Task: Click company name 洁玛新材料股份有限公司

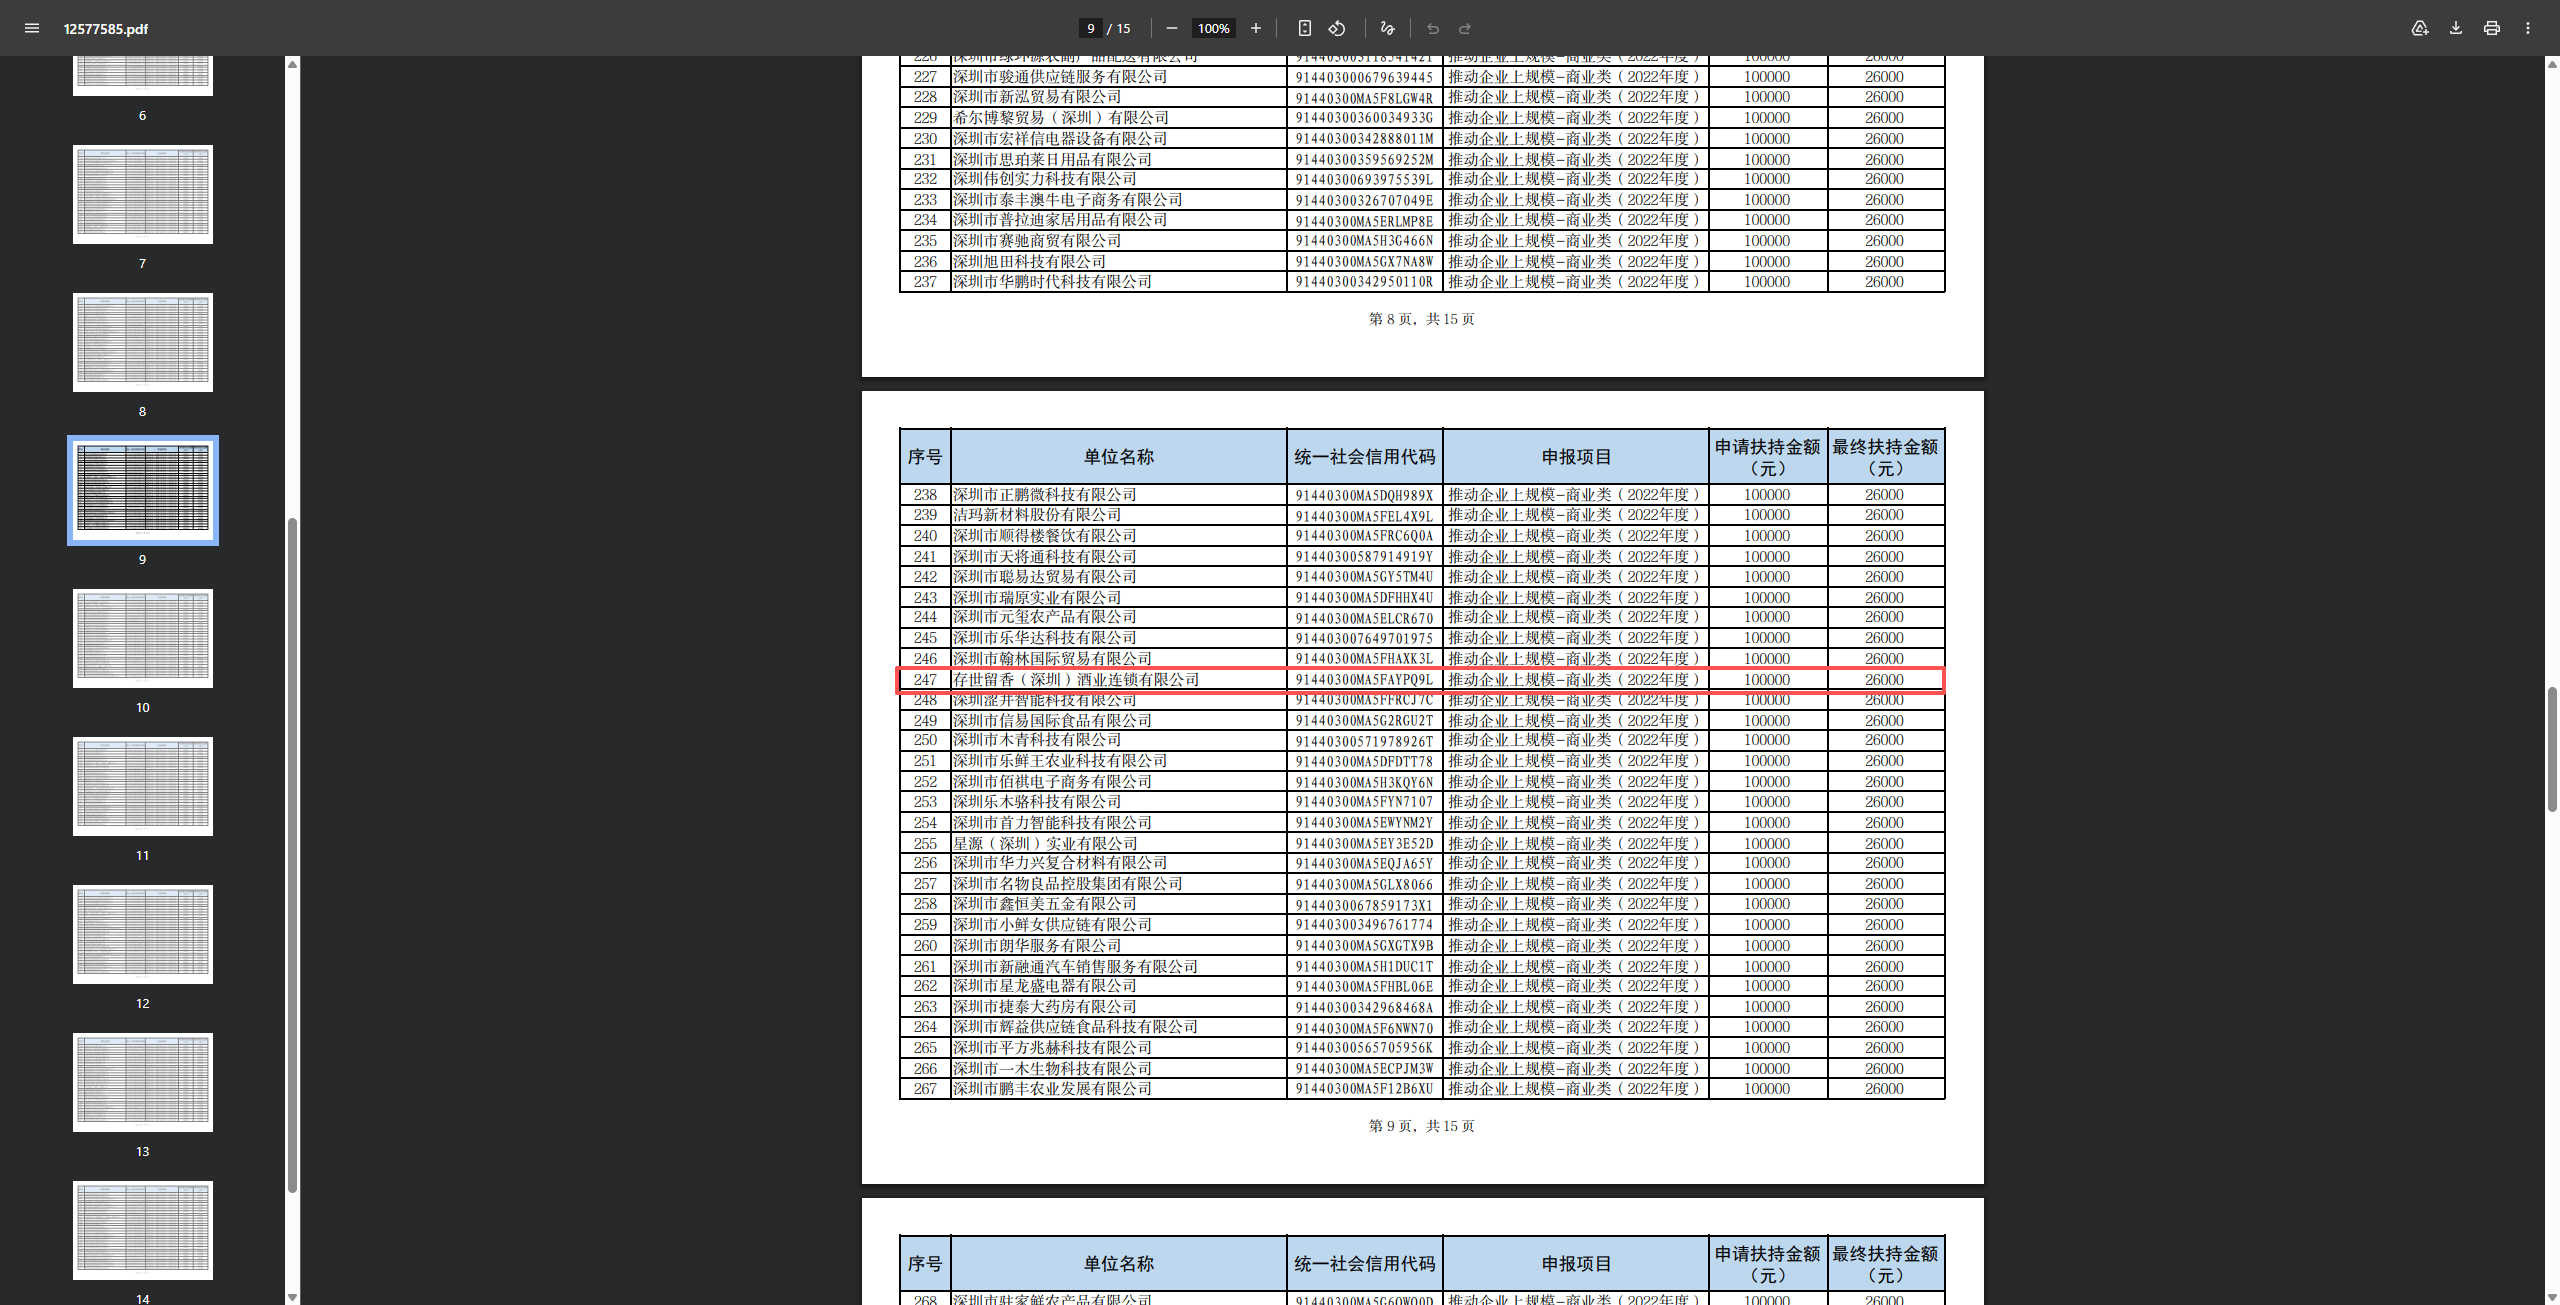Action: (x=1037, y=515)
